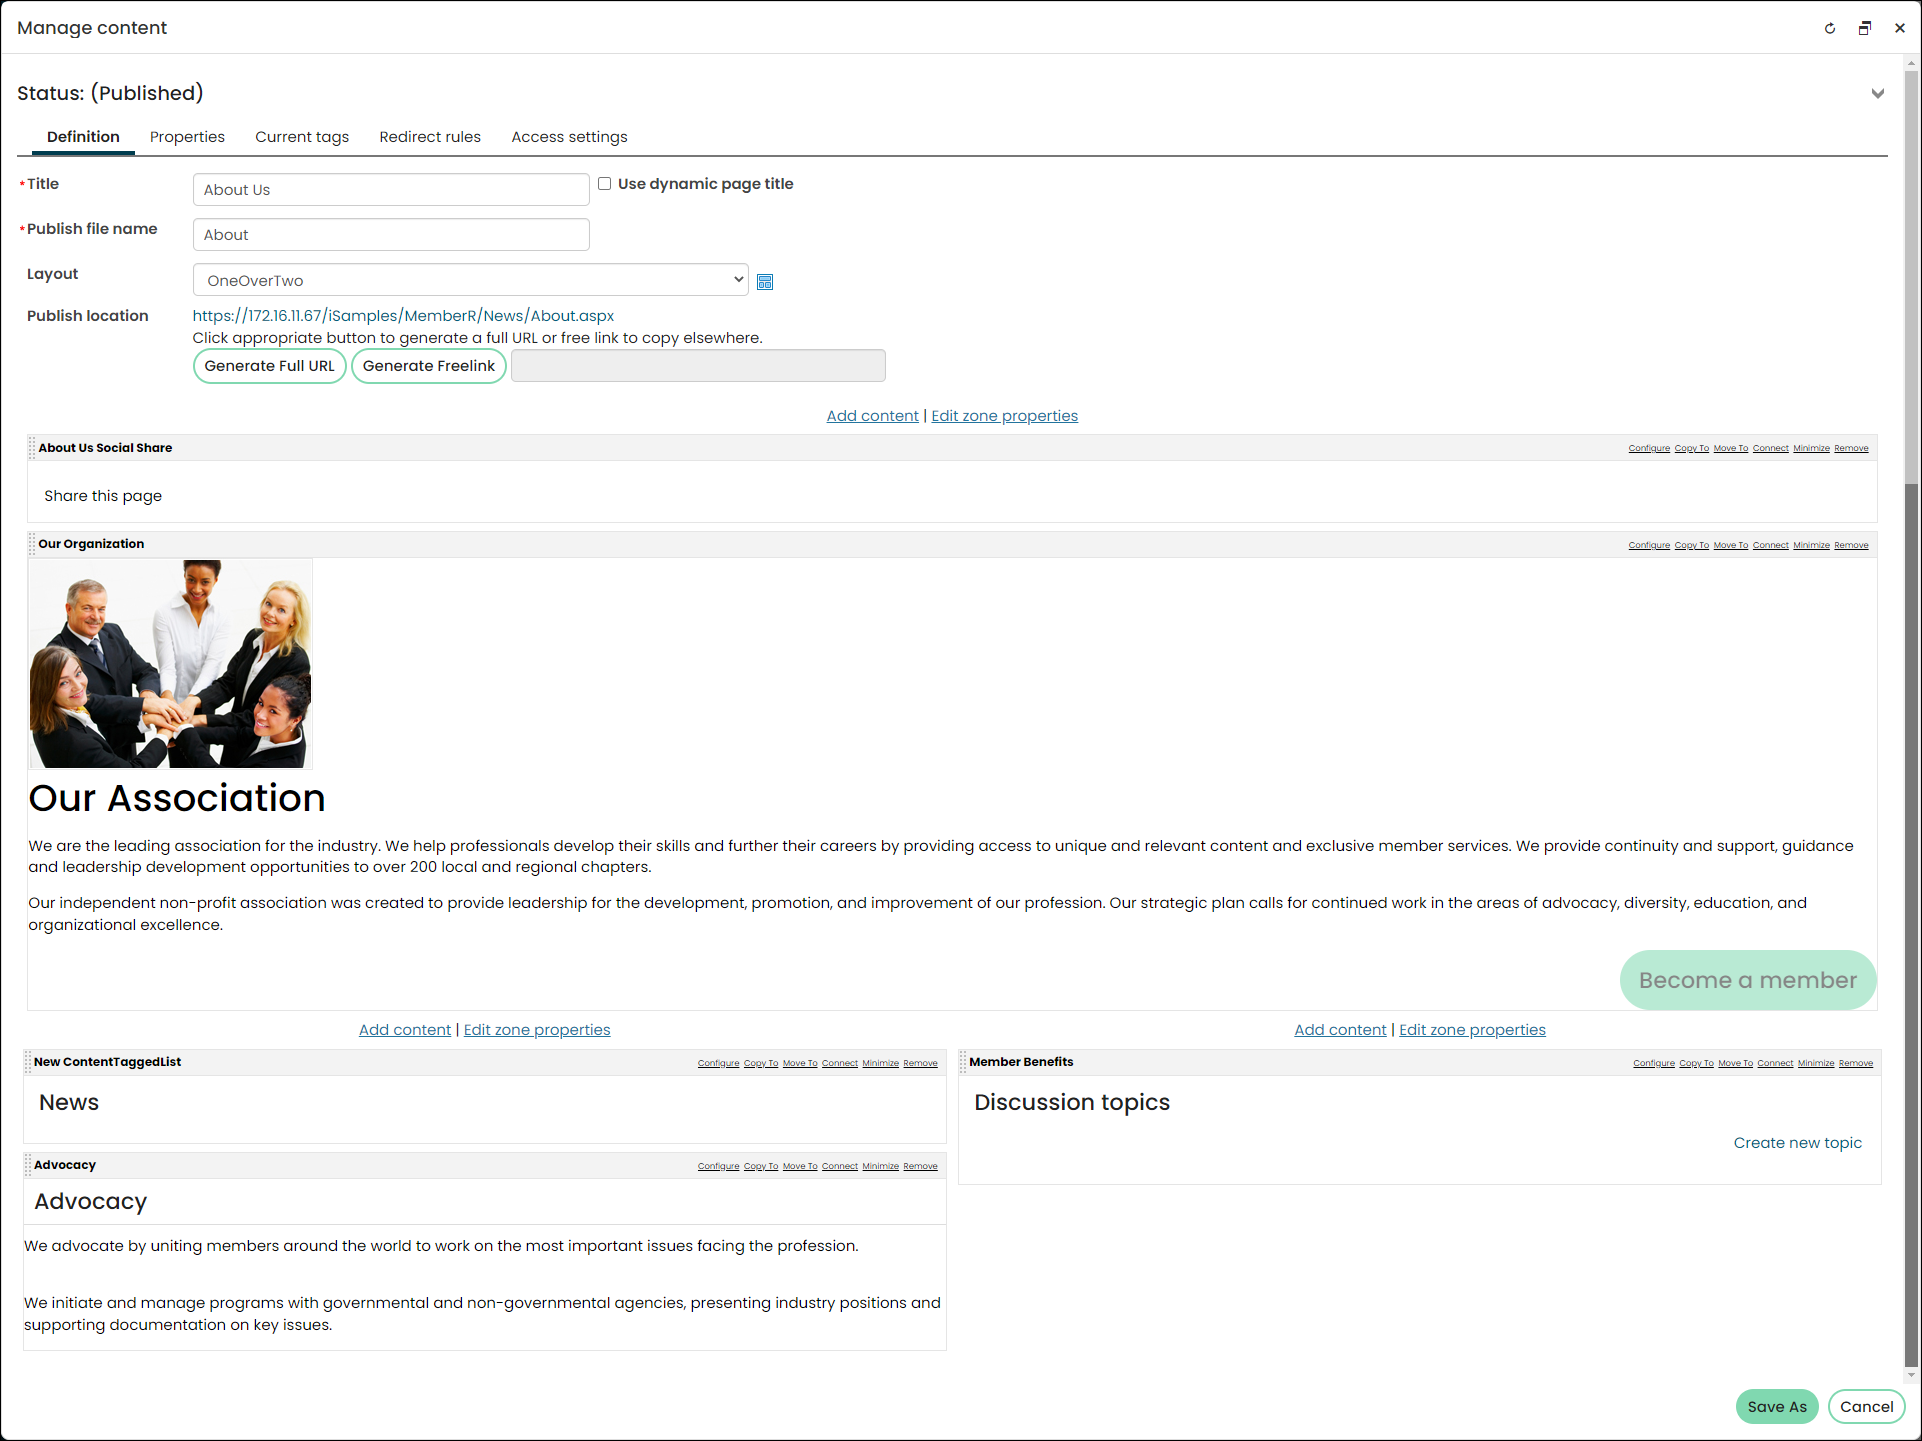Edit zone properties above Member Benefits
1922x1441 pixels.
pos(1472,1030)
